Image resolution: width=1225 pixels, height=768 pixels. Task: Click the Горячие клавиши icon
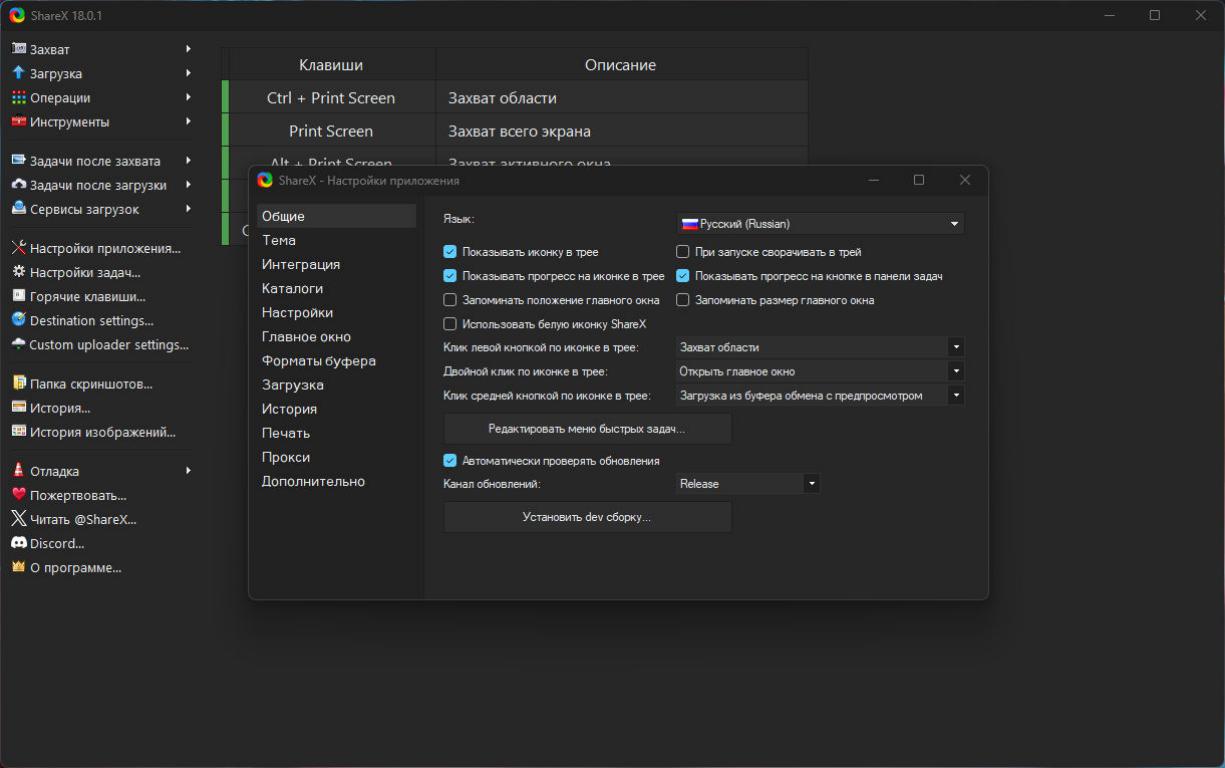click(x=18, y=296)
